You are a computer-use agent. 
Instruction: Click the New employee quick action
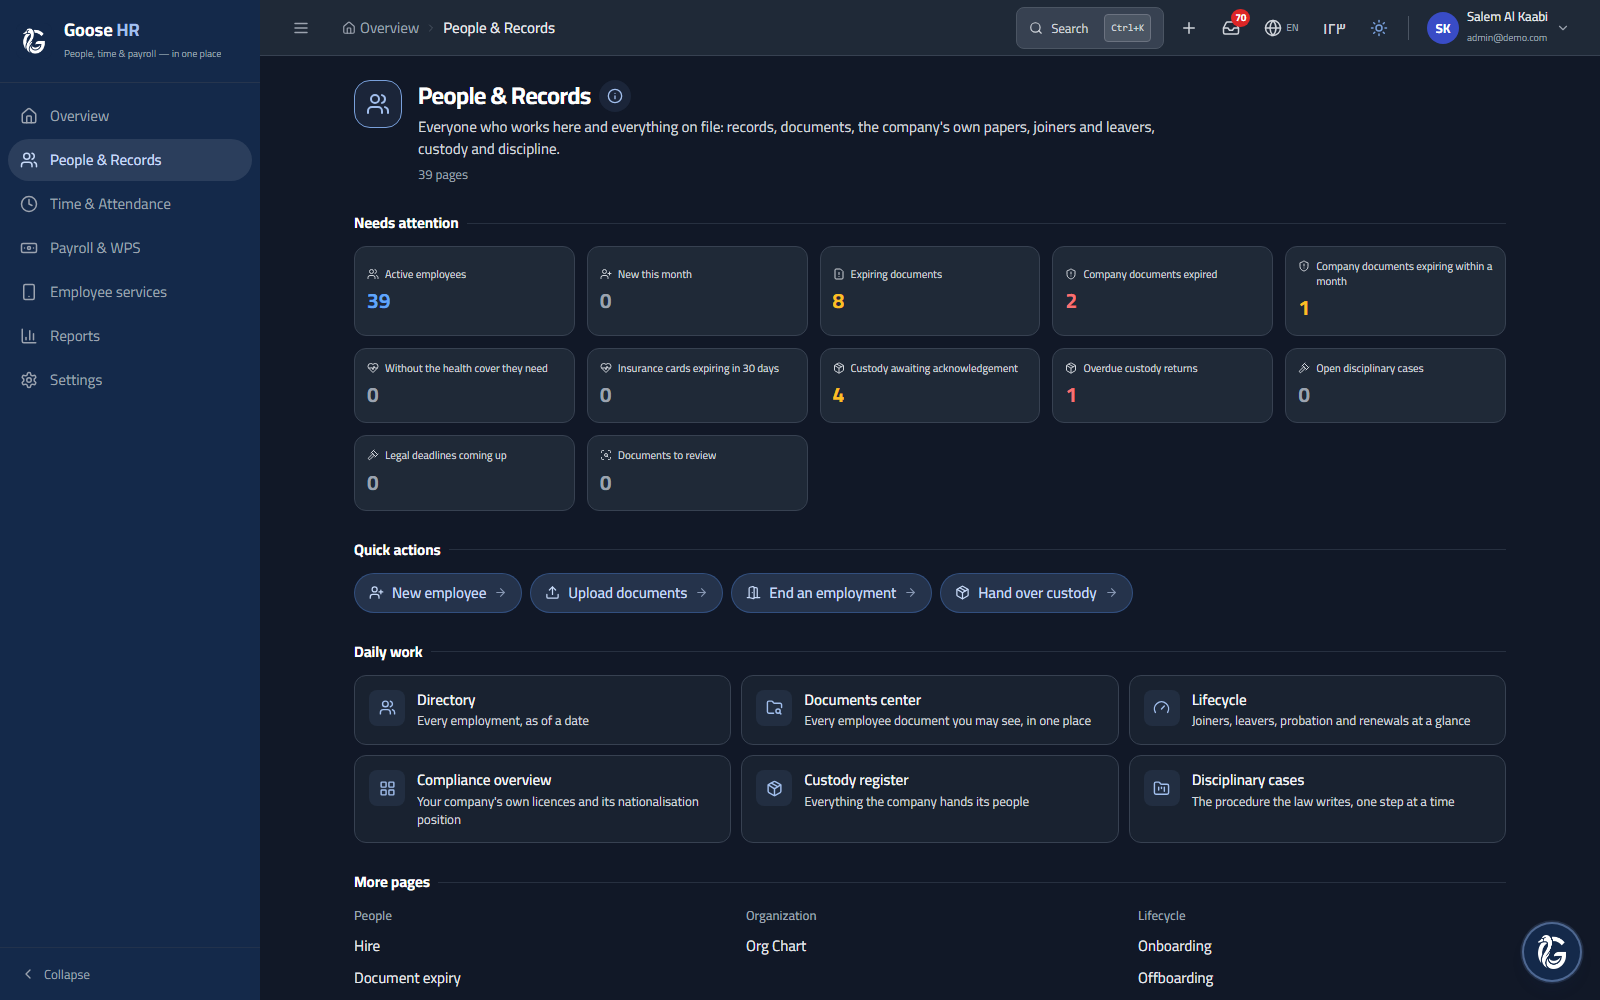click(438, 593)
